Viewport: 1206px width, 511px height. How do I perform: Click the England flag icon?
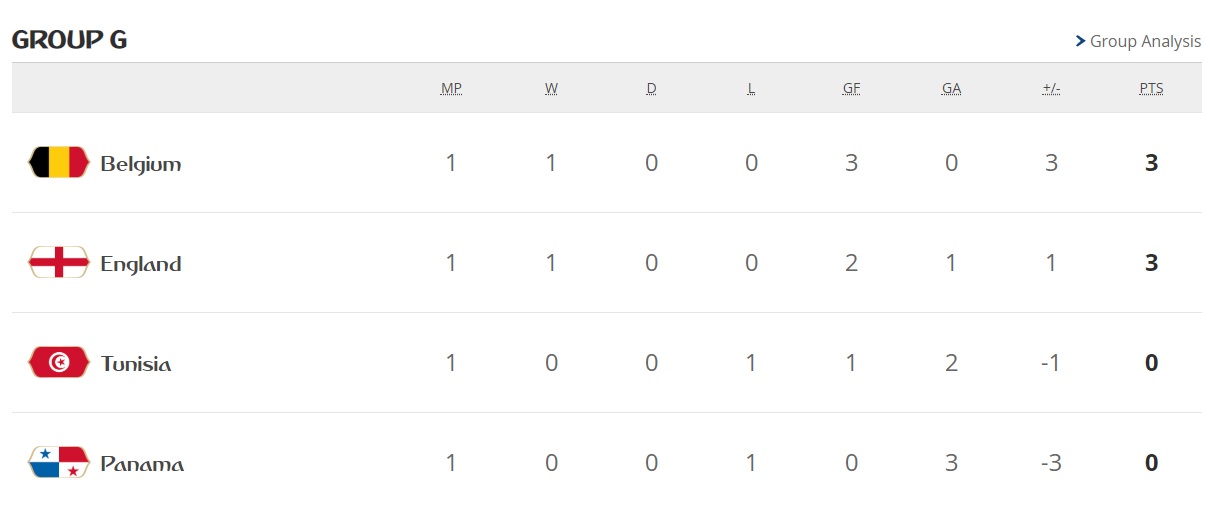point(58,262)
